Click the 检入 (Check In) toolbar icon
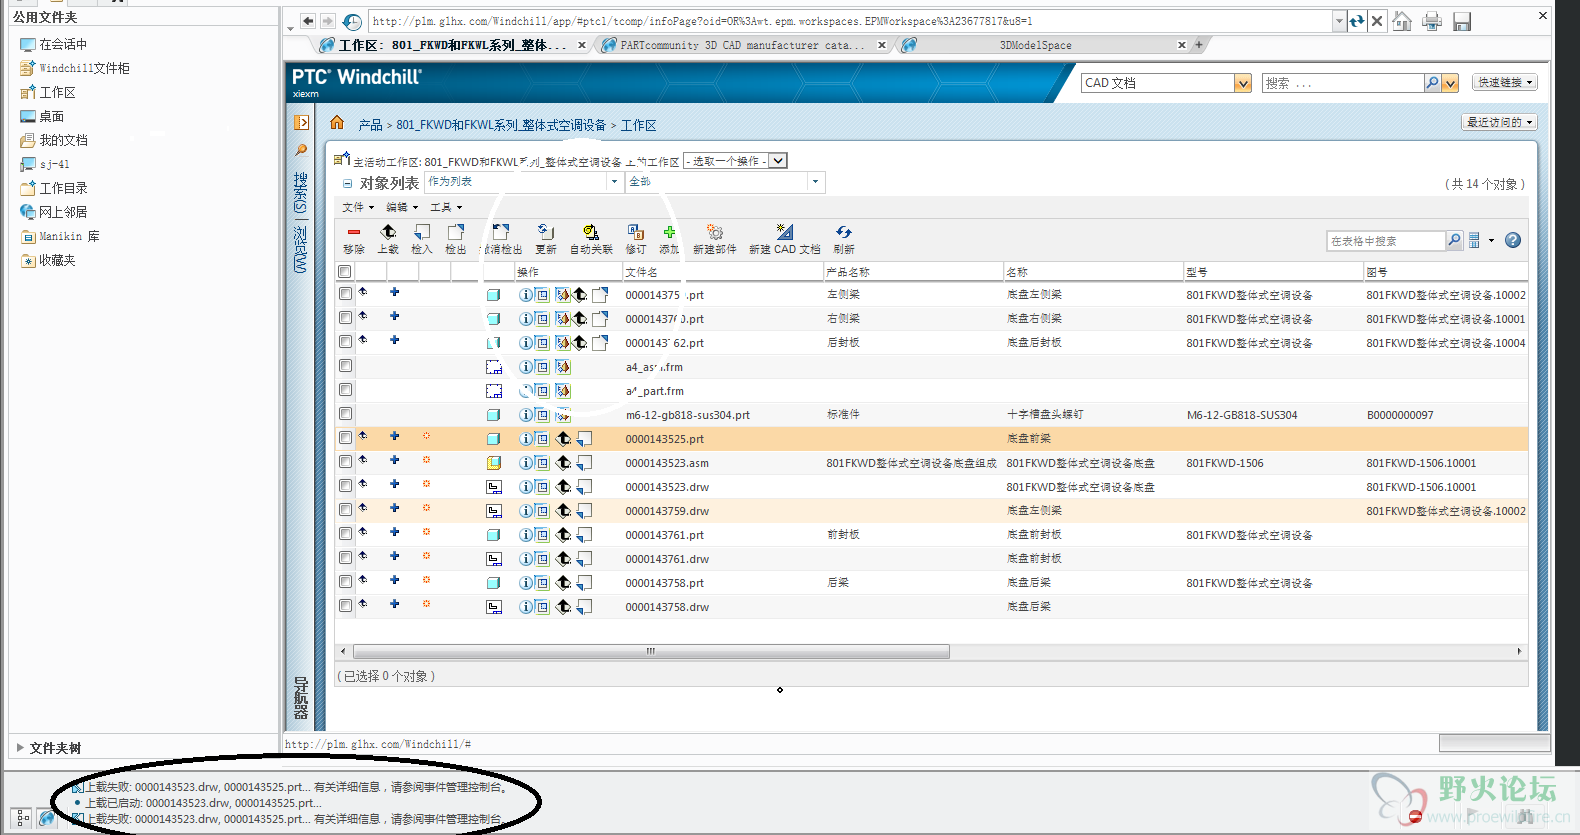Screen dimensions: 1580x835 (422, 232)
